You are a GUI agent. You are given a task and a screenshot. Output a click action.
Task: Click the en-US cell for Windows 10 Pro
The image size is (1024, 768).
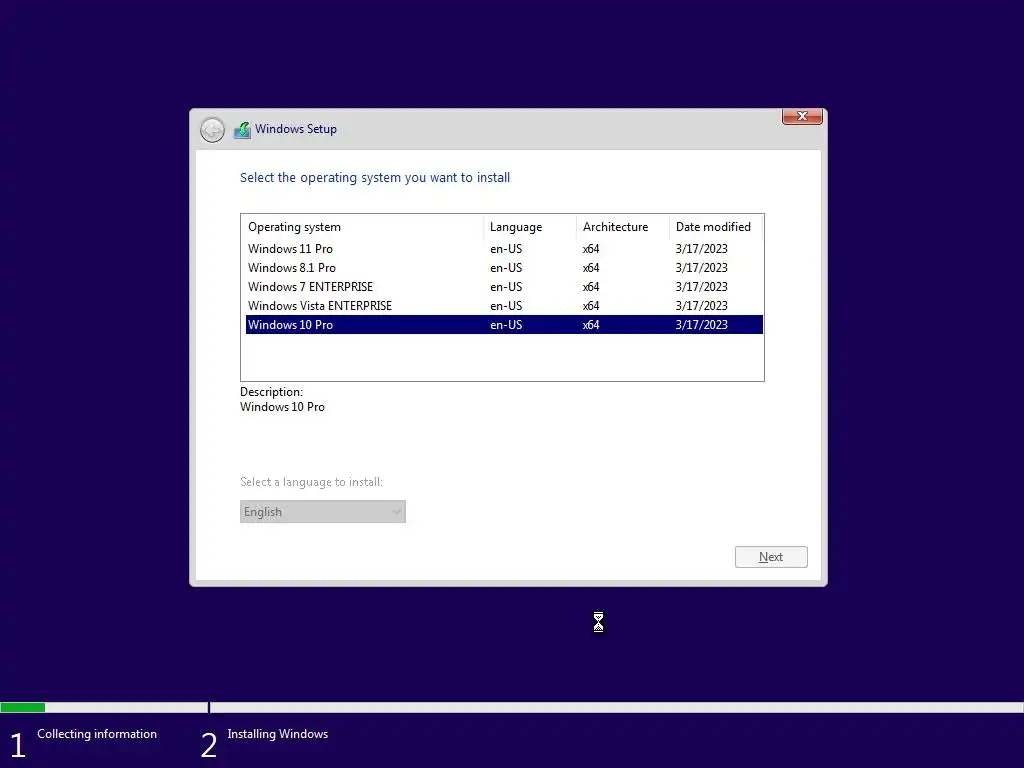pyautogui.click(x=506, y=325)
